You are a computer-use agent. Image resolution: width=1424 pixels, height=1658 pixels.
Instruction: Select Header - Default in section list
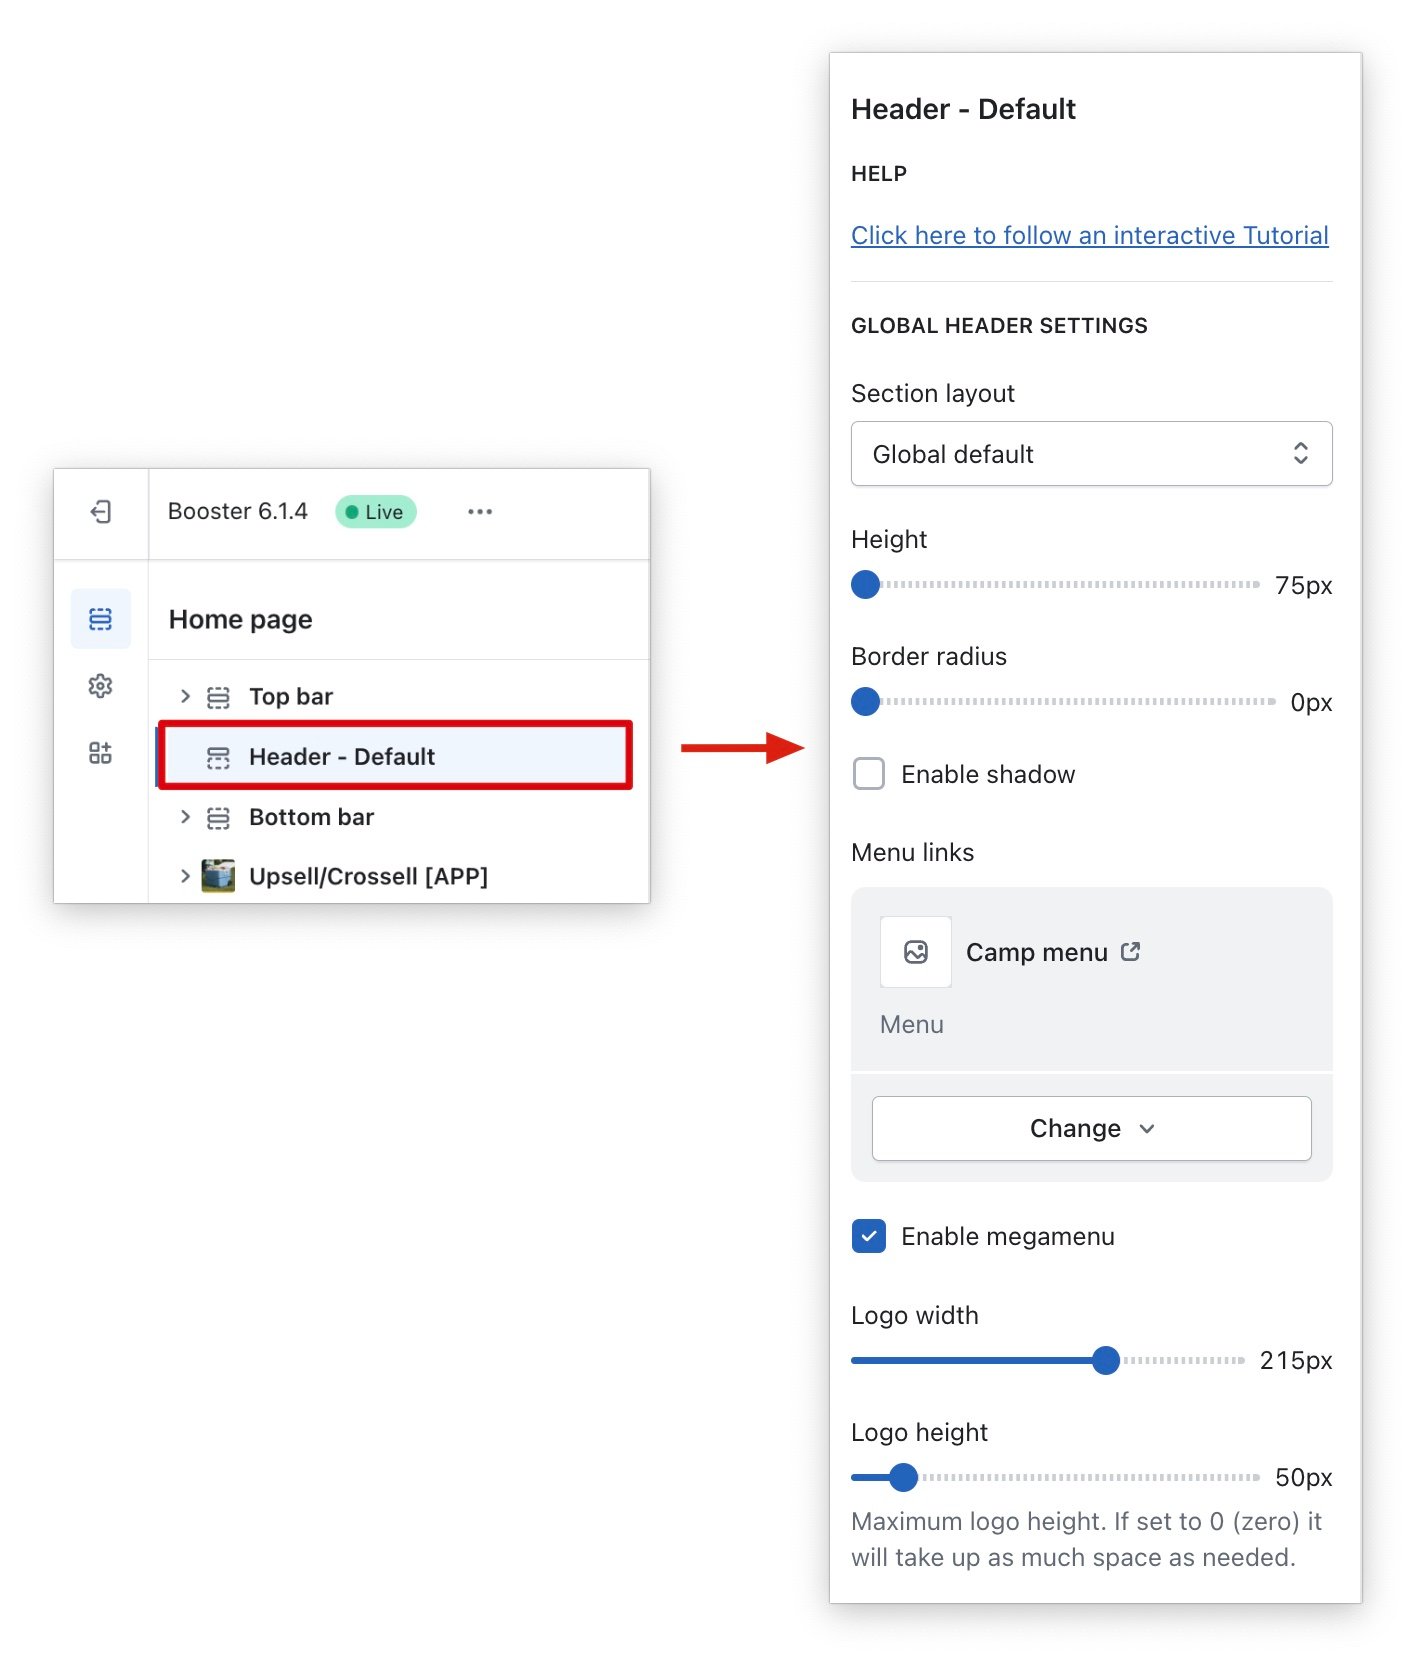coord(342,757)
